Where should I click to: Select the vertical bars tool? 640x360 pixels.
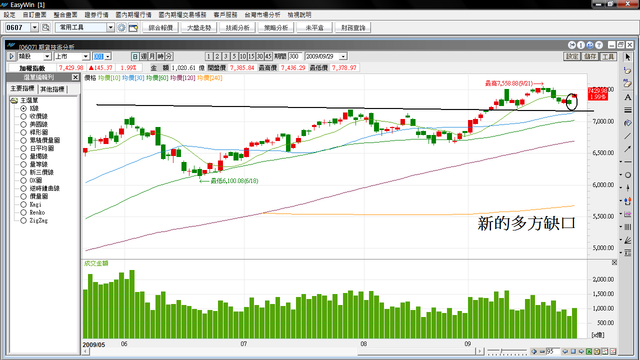point(628,227)
